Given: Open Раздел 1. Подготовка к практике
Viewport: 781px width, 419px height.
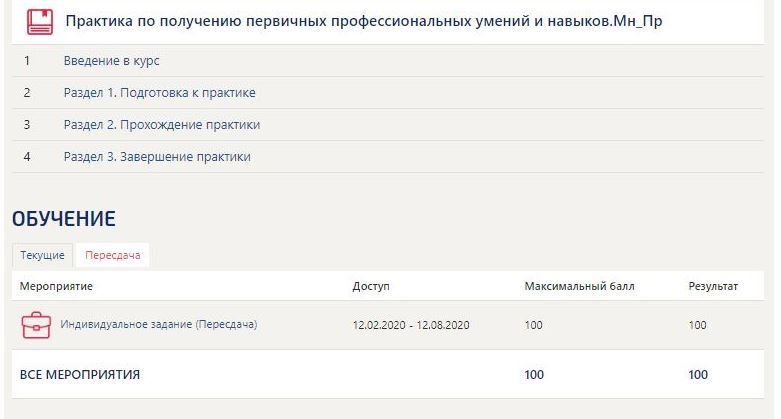Looking at the screenshot, I should 159,92.
